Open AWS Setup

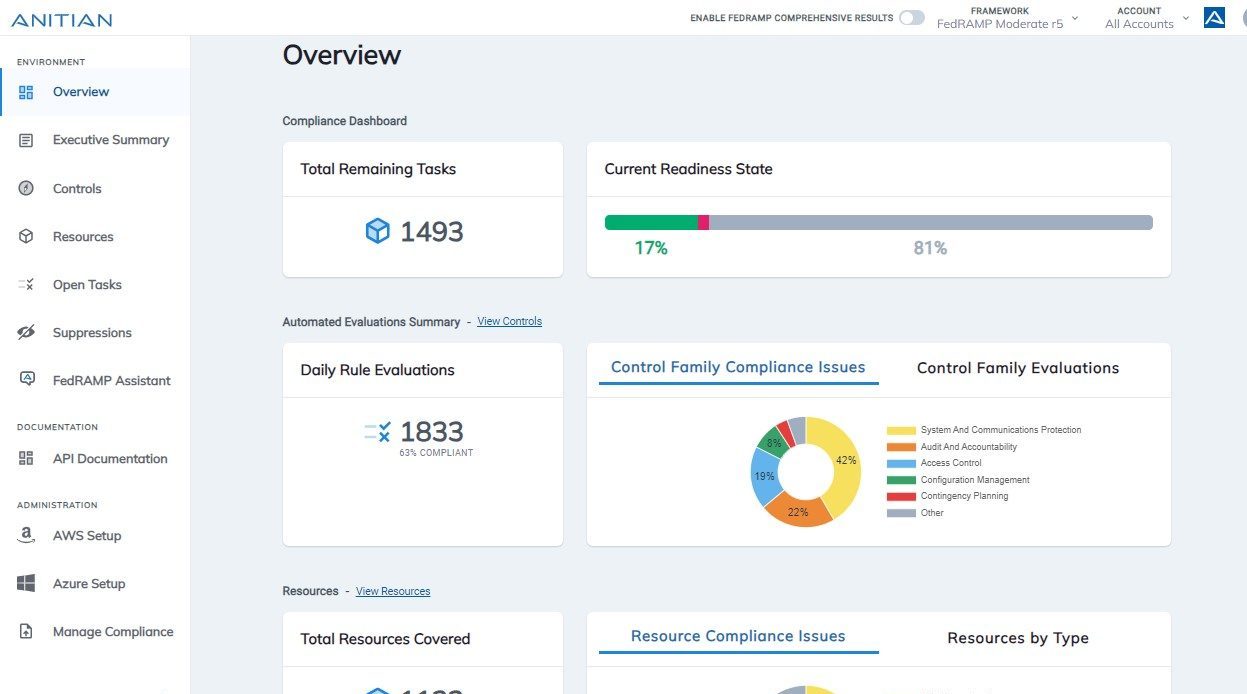pos(95,536)
